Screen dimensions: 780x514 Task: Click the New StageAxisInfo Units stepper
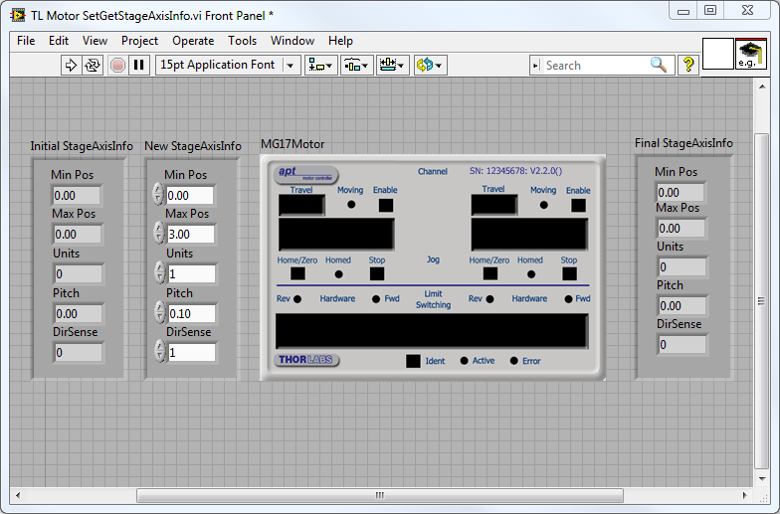159,273
